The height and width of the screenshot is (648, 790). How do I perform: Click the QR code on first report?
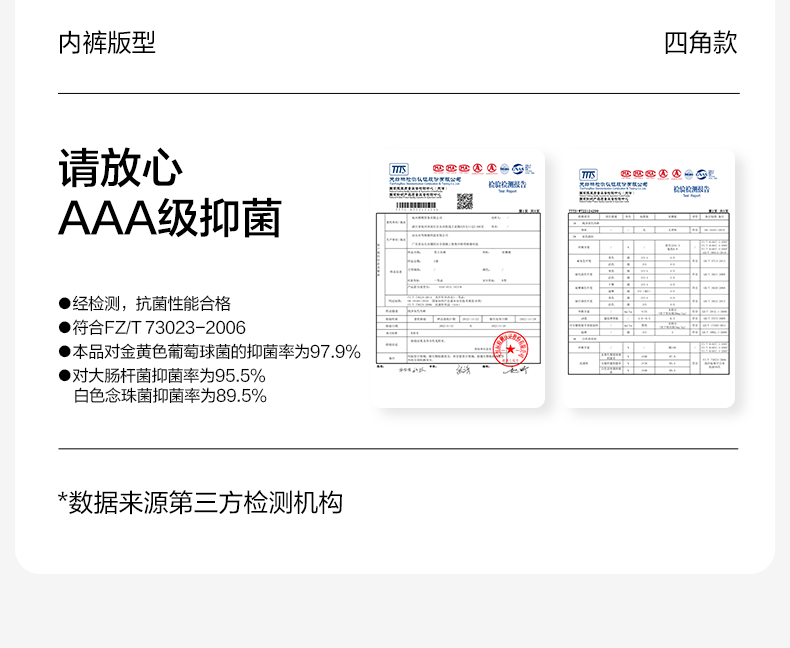click(x=465, y=201)
